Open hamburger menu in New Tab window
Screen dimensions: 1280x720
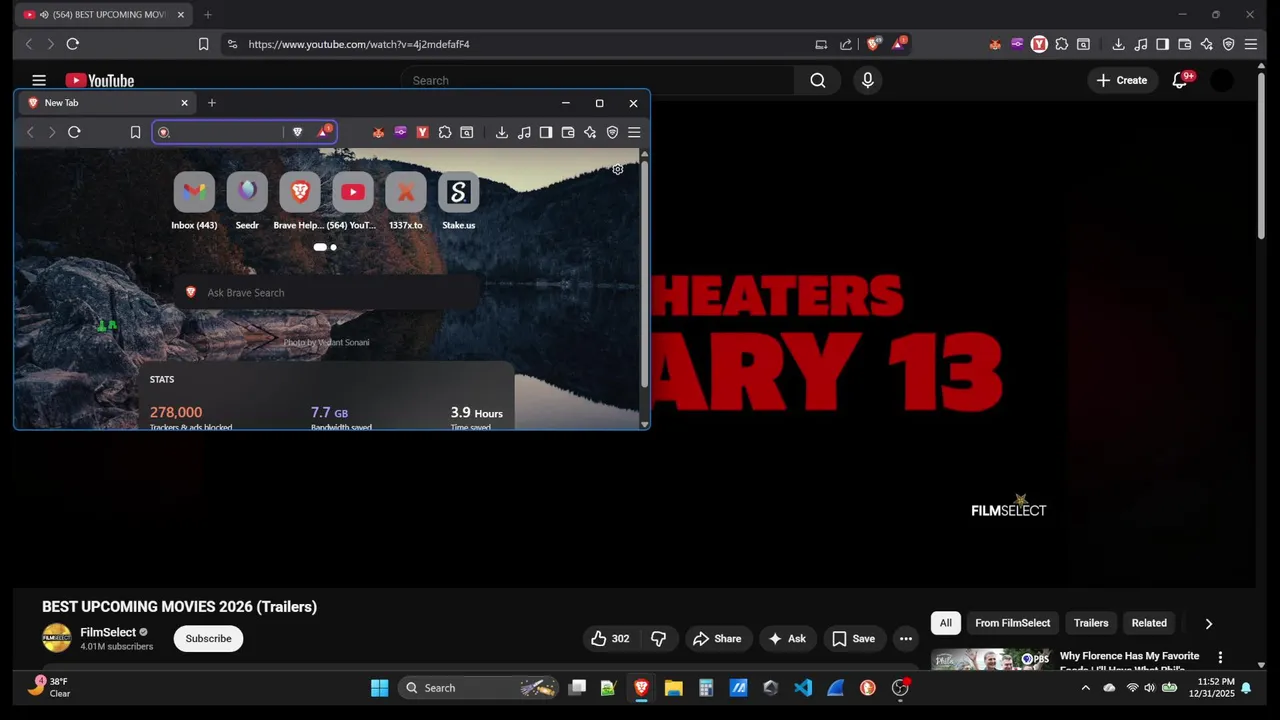pos(634,132)
